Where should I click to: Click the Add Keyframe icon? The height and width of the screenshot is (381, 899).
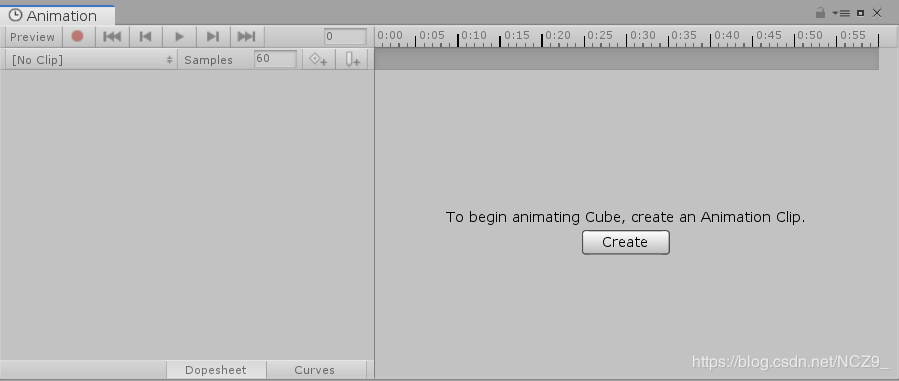tap(318, 60)
